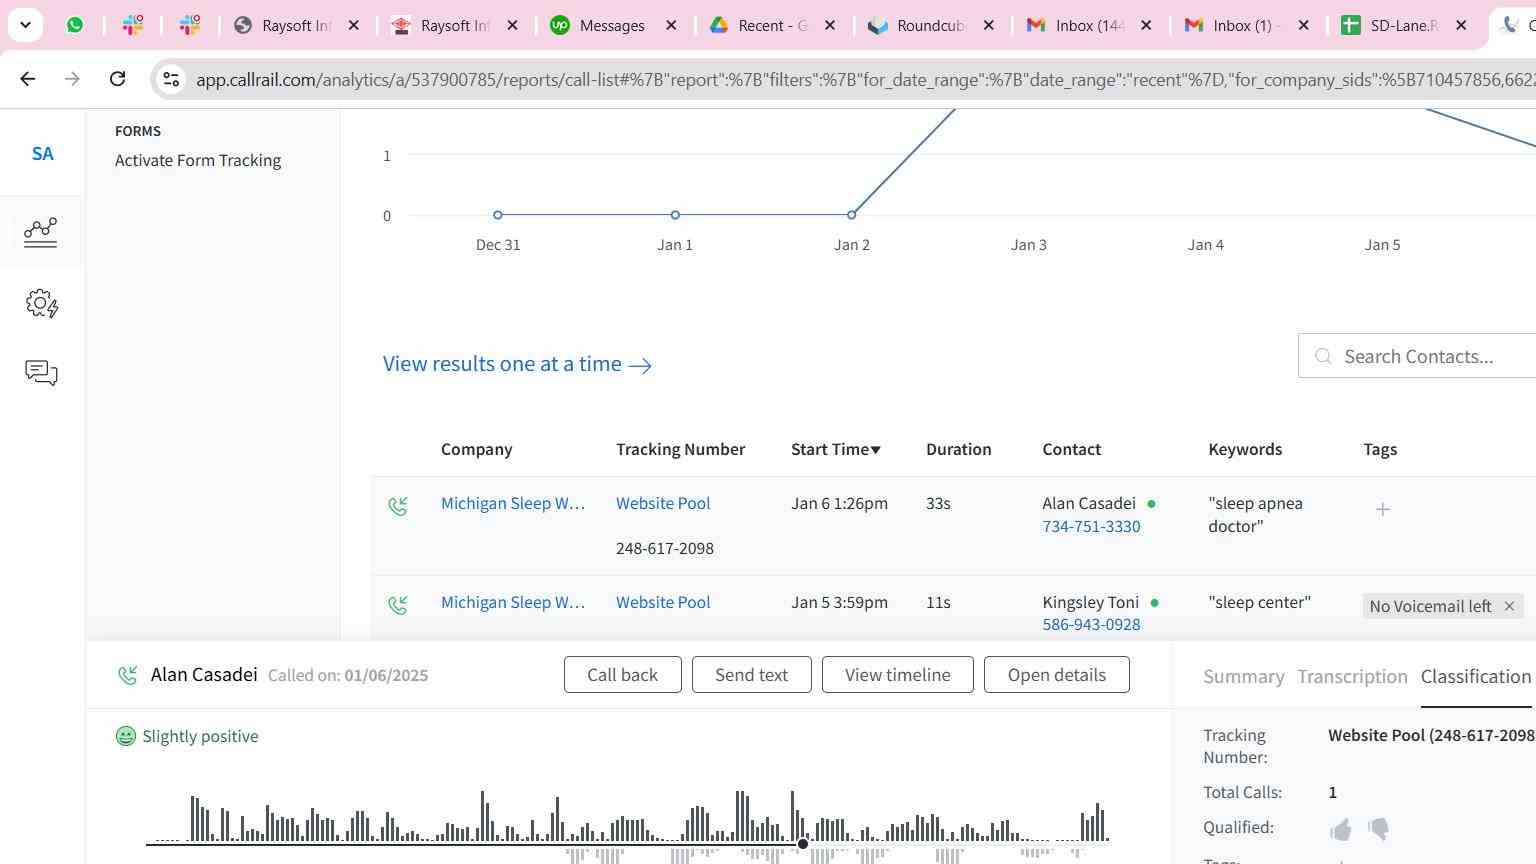The width and height of the screenshot is (1536, 864).
Task: Open the Transcription tab
Action: (1352, 677)
